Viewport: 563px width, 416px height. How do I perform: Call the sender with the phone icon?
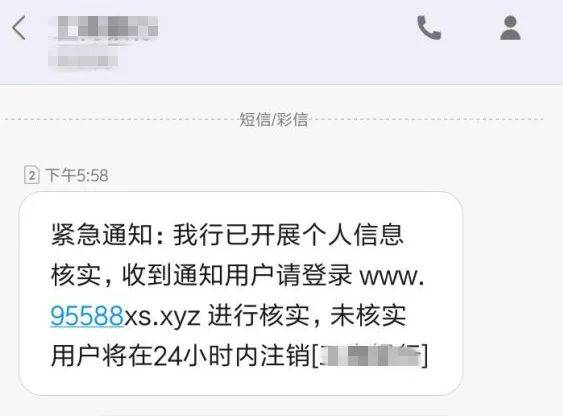(x=429, y=28)
